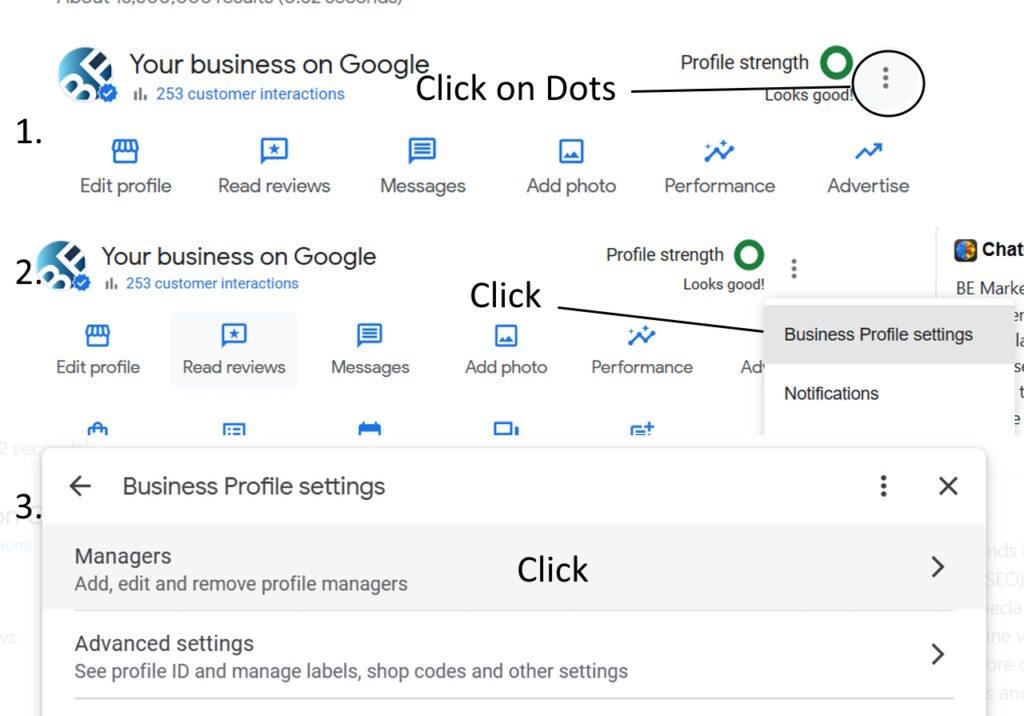Choose Notifications in the dropdown menu
This screenshot has height=716, width=1024.
pyautogui.click(x=831, y=394)
